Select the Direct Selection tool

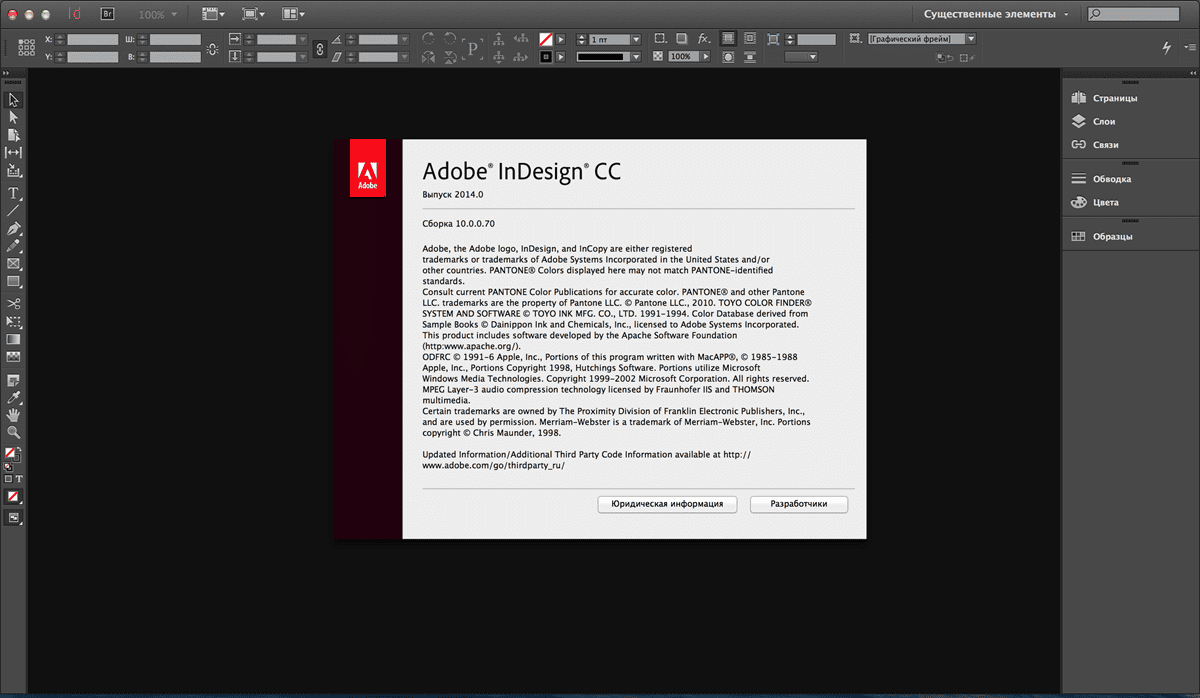[14, 117]
